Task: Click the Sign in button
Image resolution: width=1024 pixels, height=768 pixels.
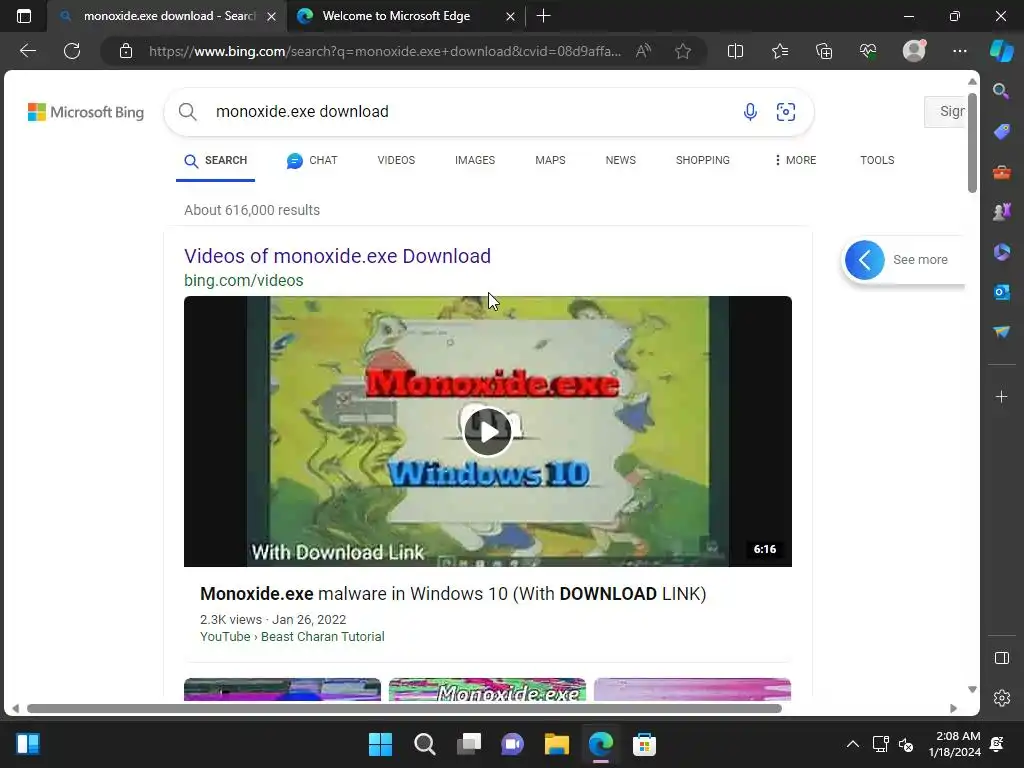Action: click(946, 112)
